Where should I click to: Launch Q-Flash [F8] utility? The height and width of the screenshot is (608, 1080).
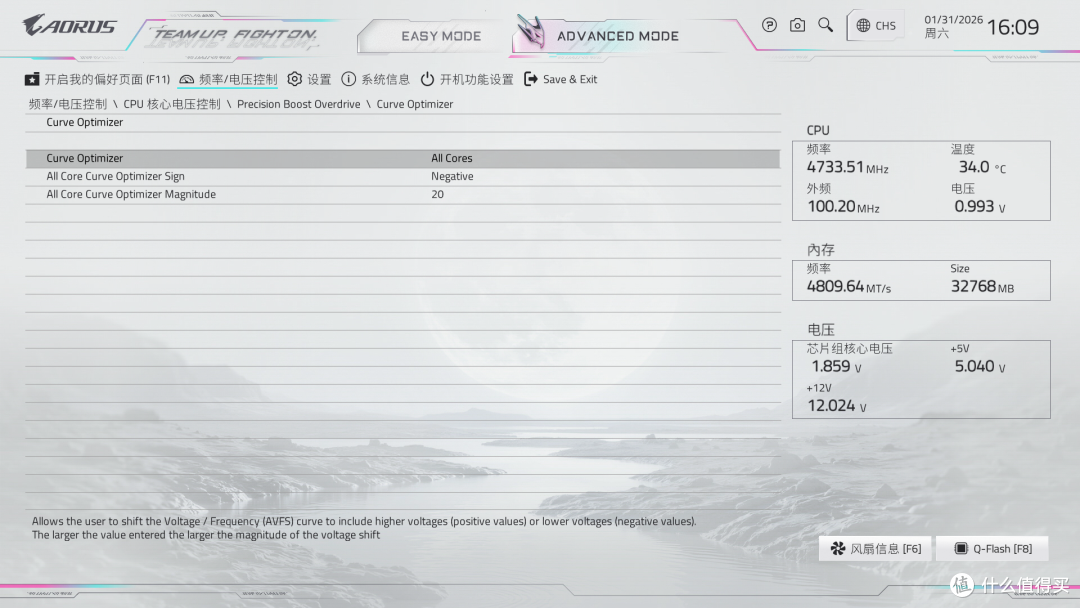pos(993,549)
